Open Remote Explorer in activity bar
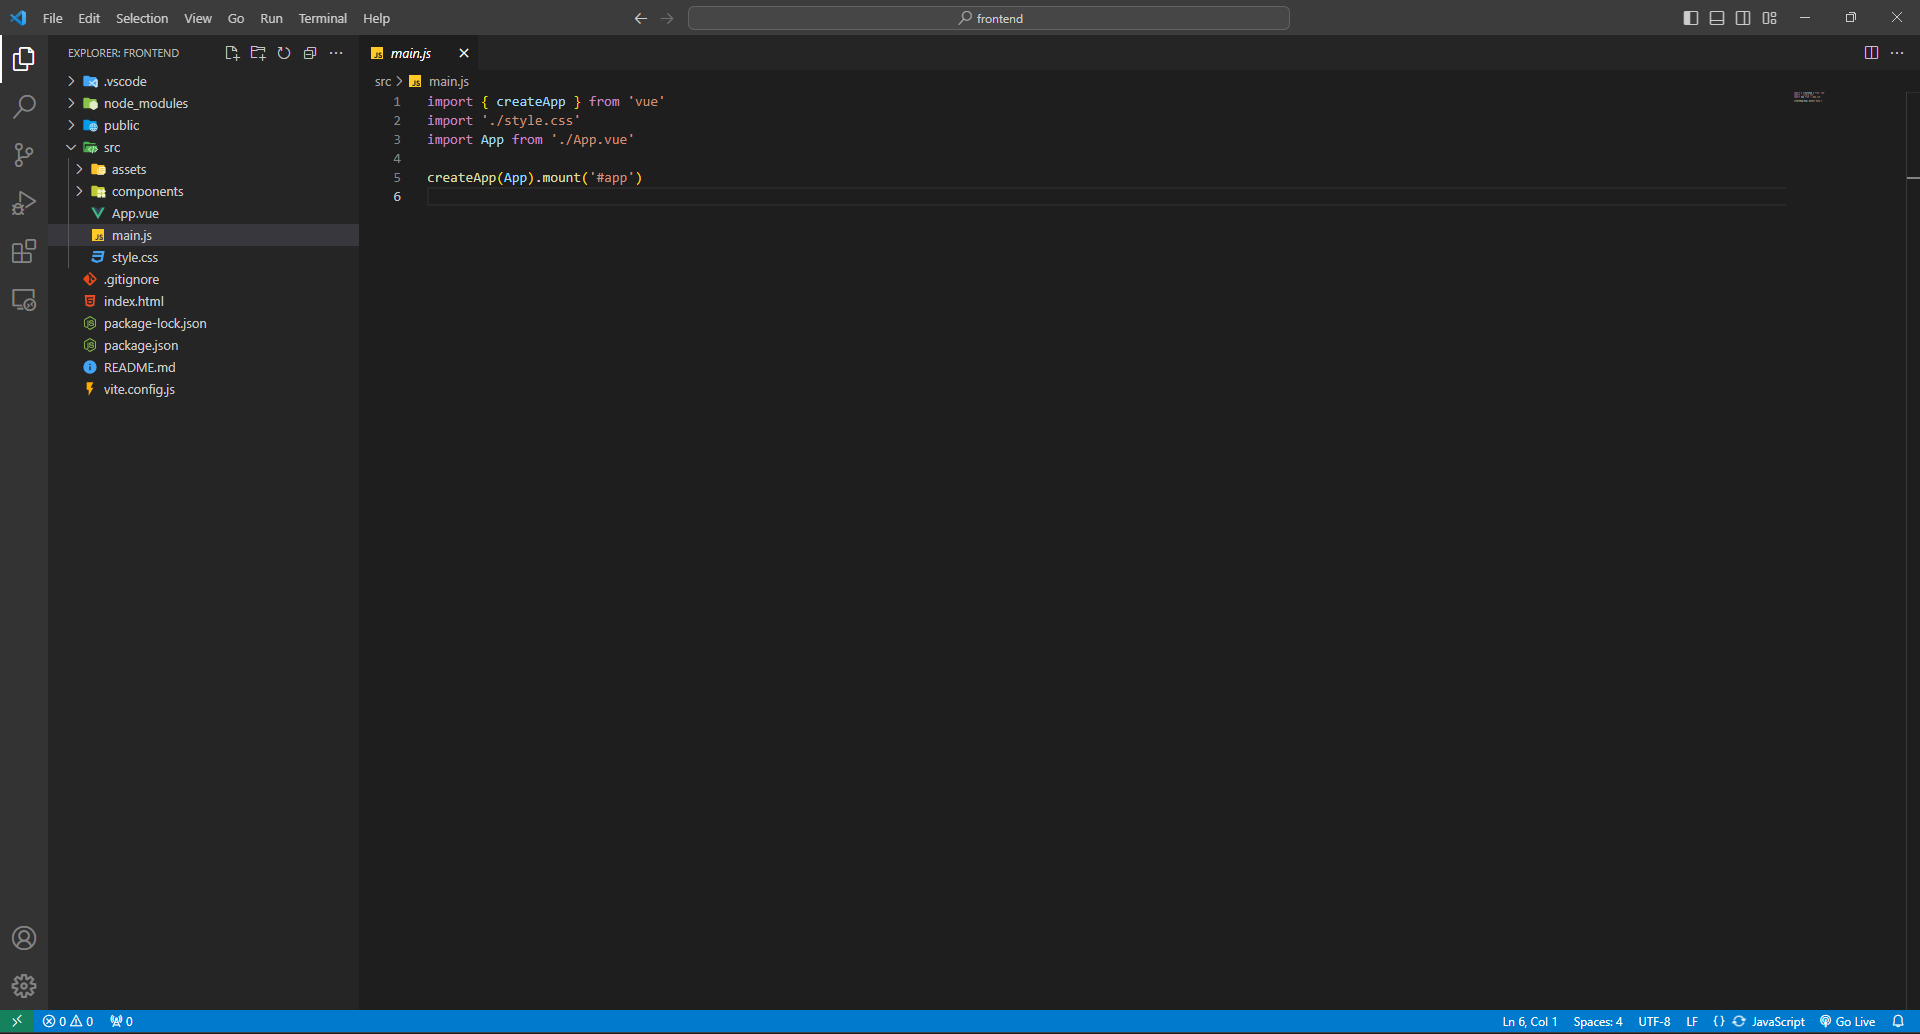 pos(24,300)
